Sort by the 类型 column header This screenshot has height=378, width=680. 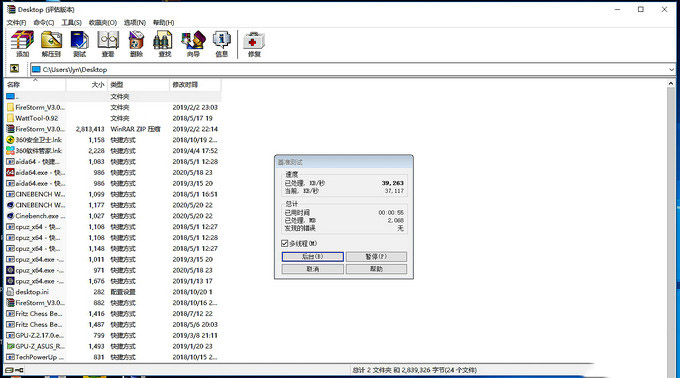click(138, 85)
